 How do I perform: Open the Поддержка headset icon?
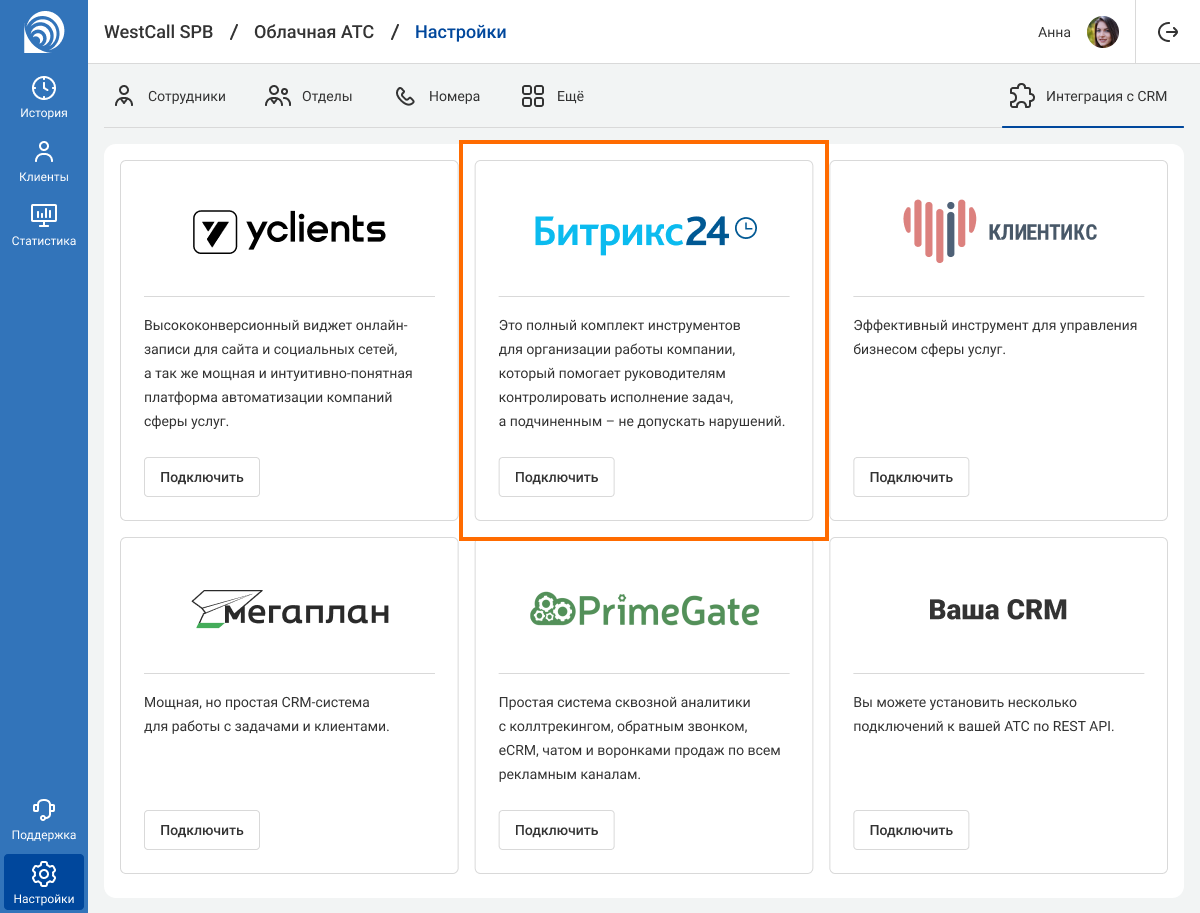click(x=44, y=809)
